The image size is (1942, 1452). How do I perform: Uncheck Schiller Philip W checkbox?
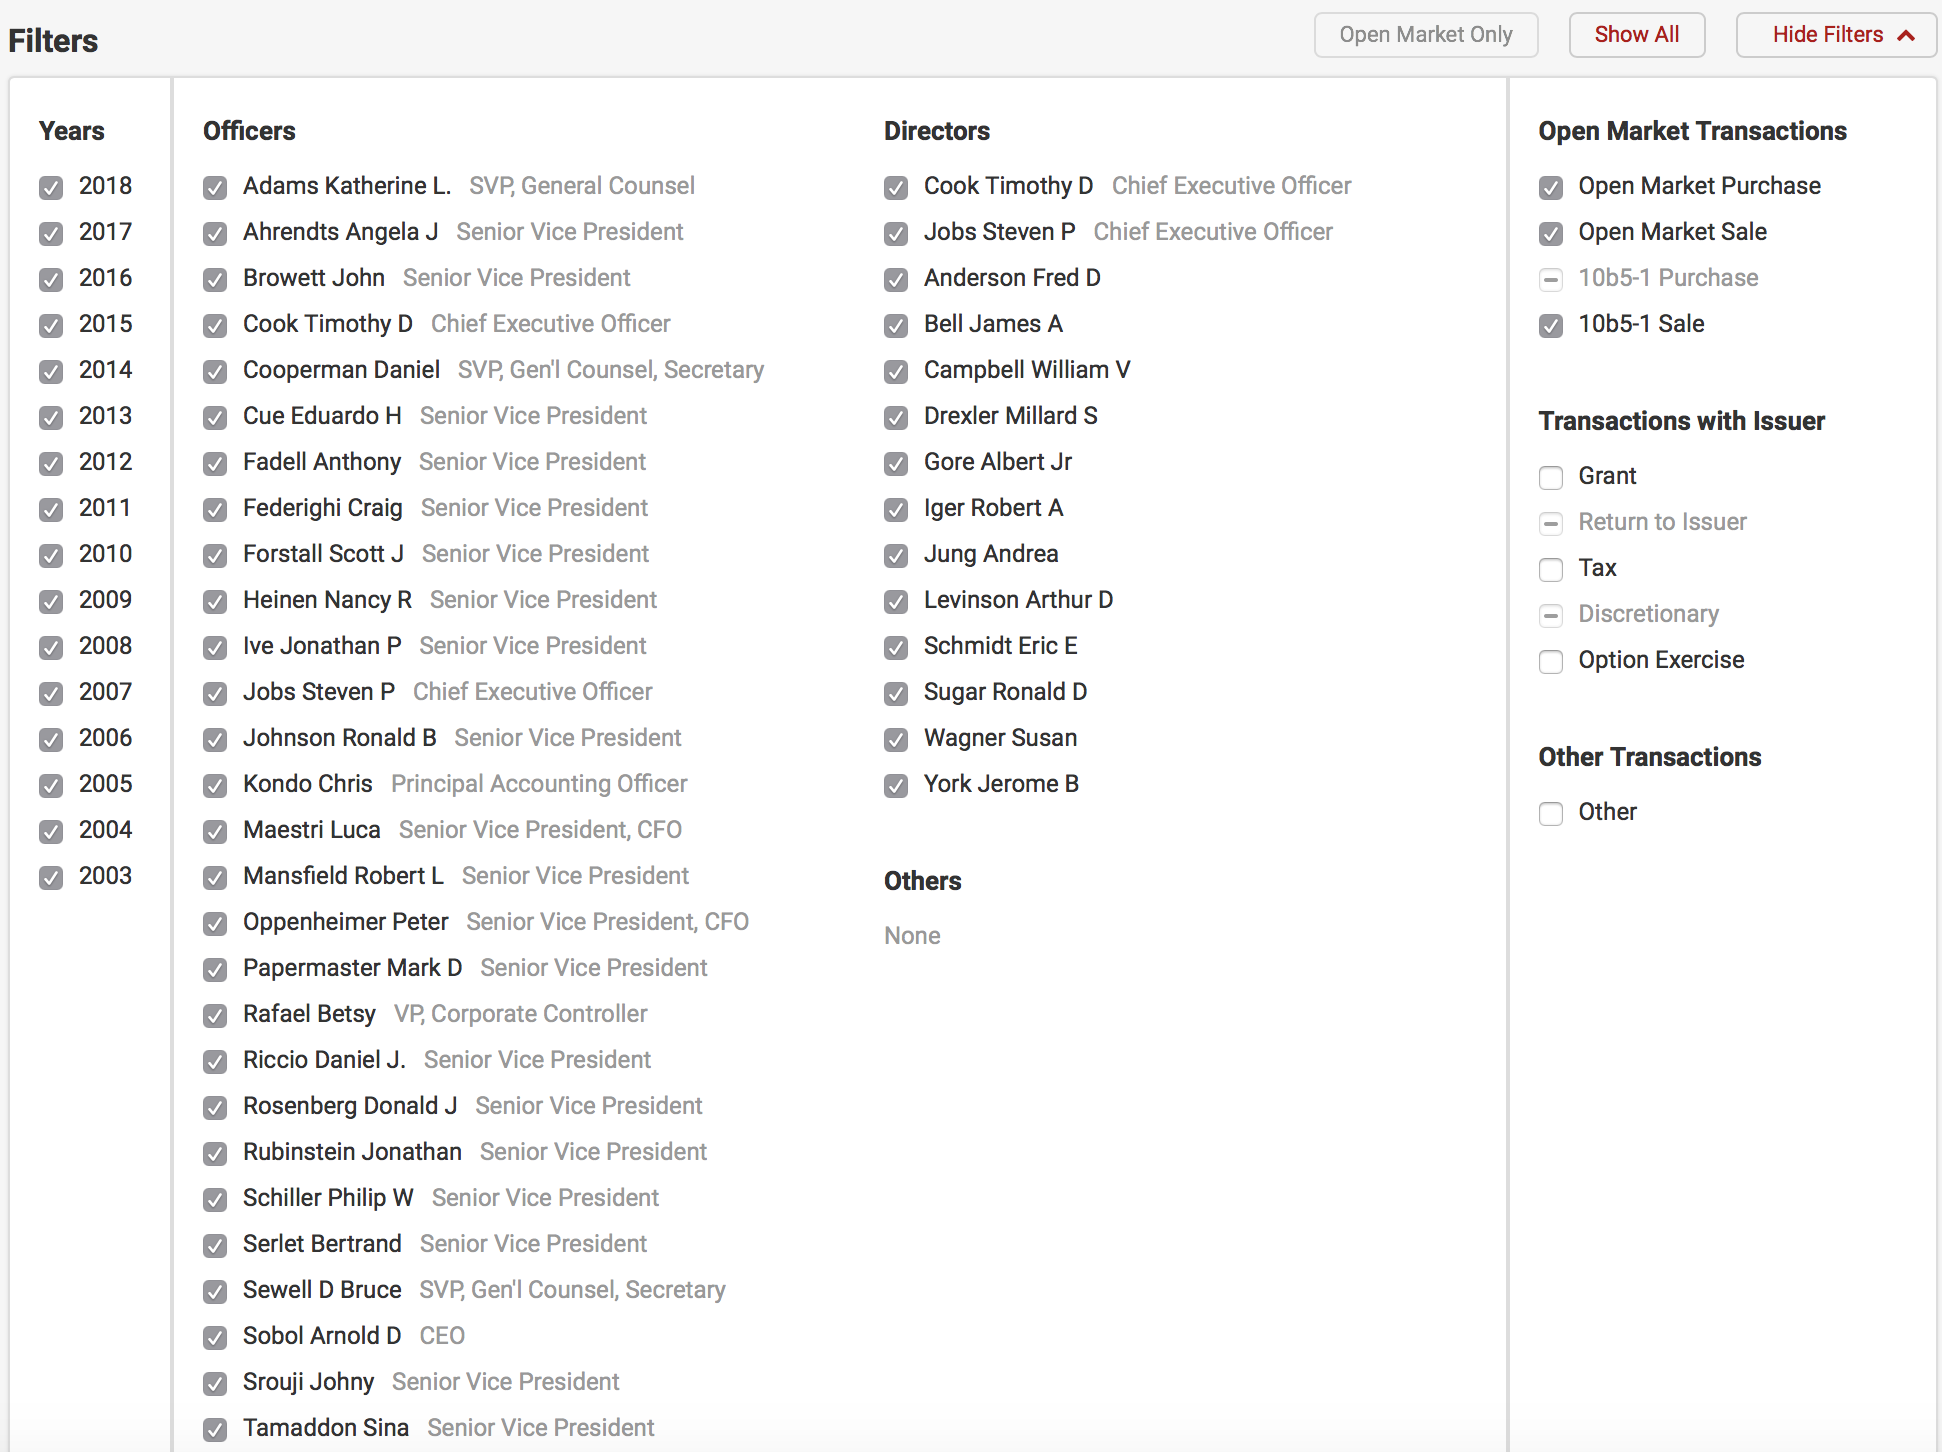(x=215, y=1199)
